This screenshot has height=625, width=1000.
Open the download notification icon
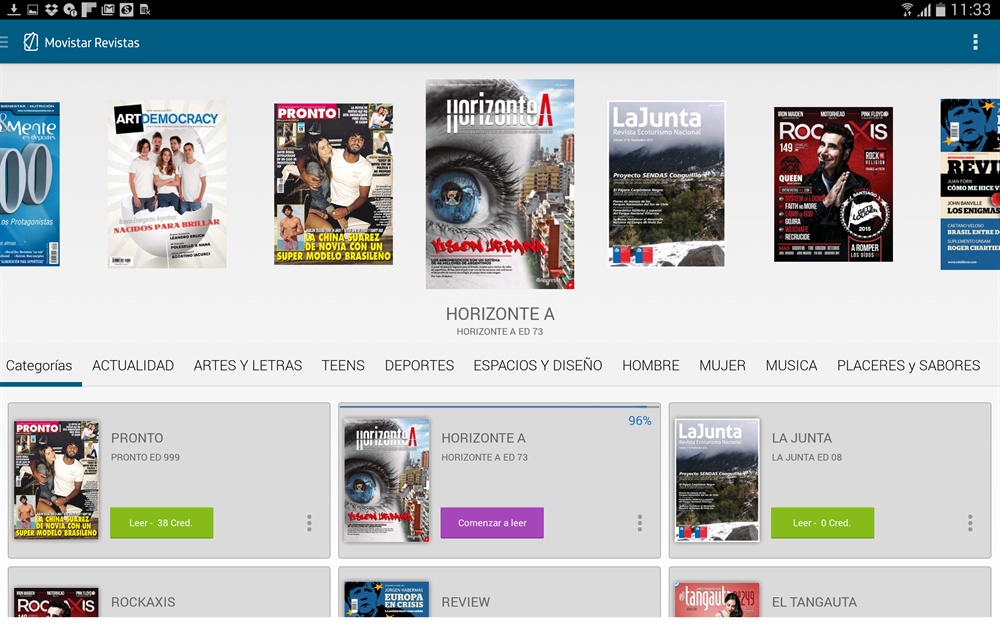pos(13,9)
